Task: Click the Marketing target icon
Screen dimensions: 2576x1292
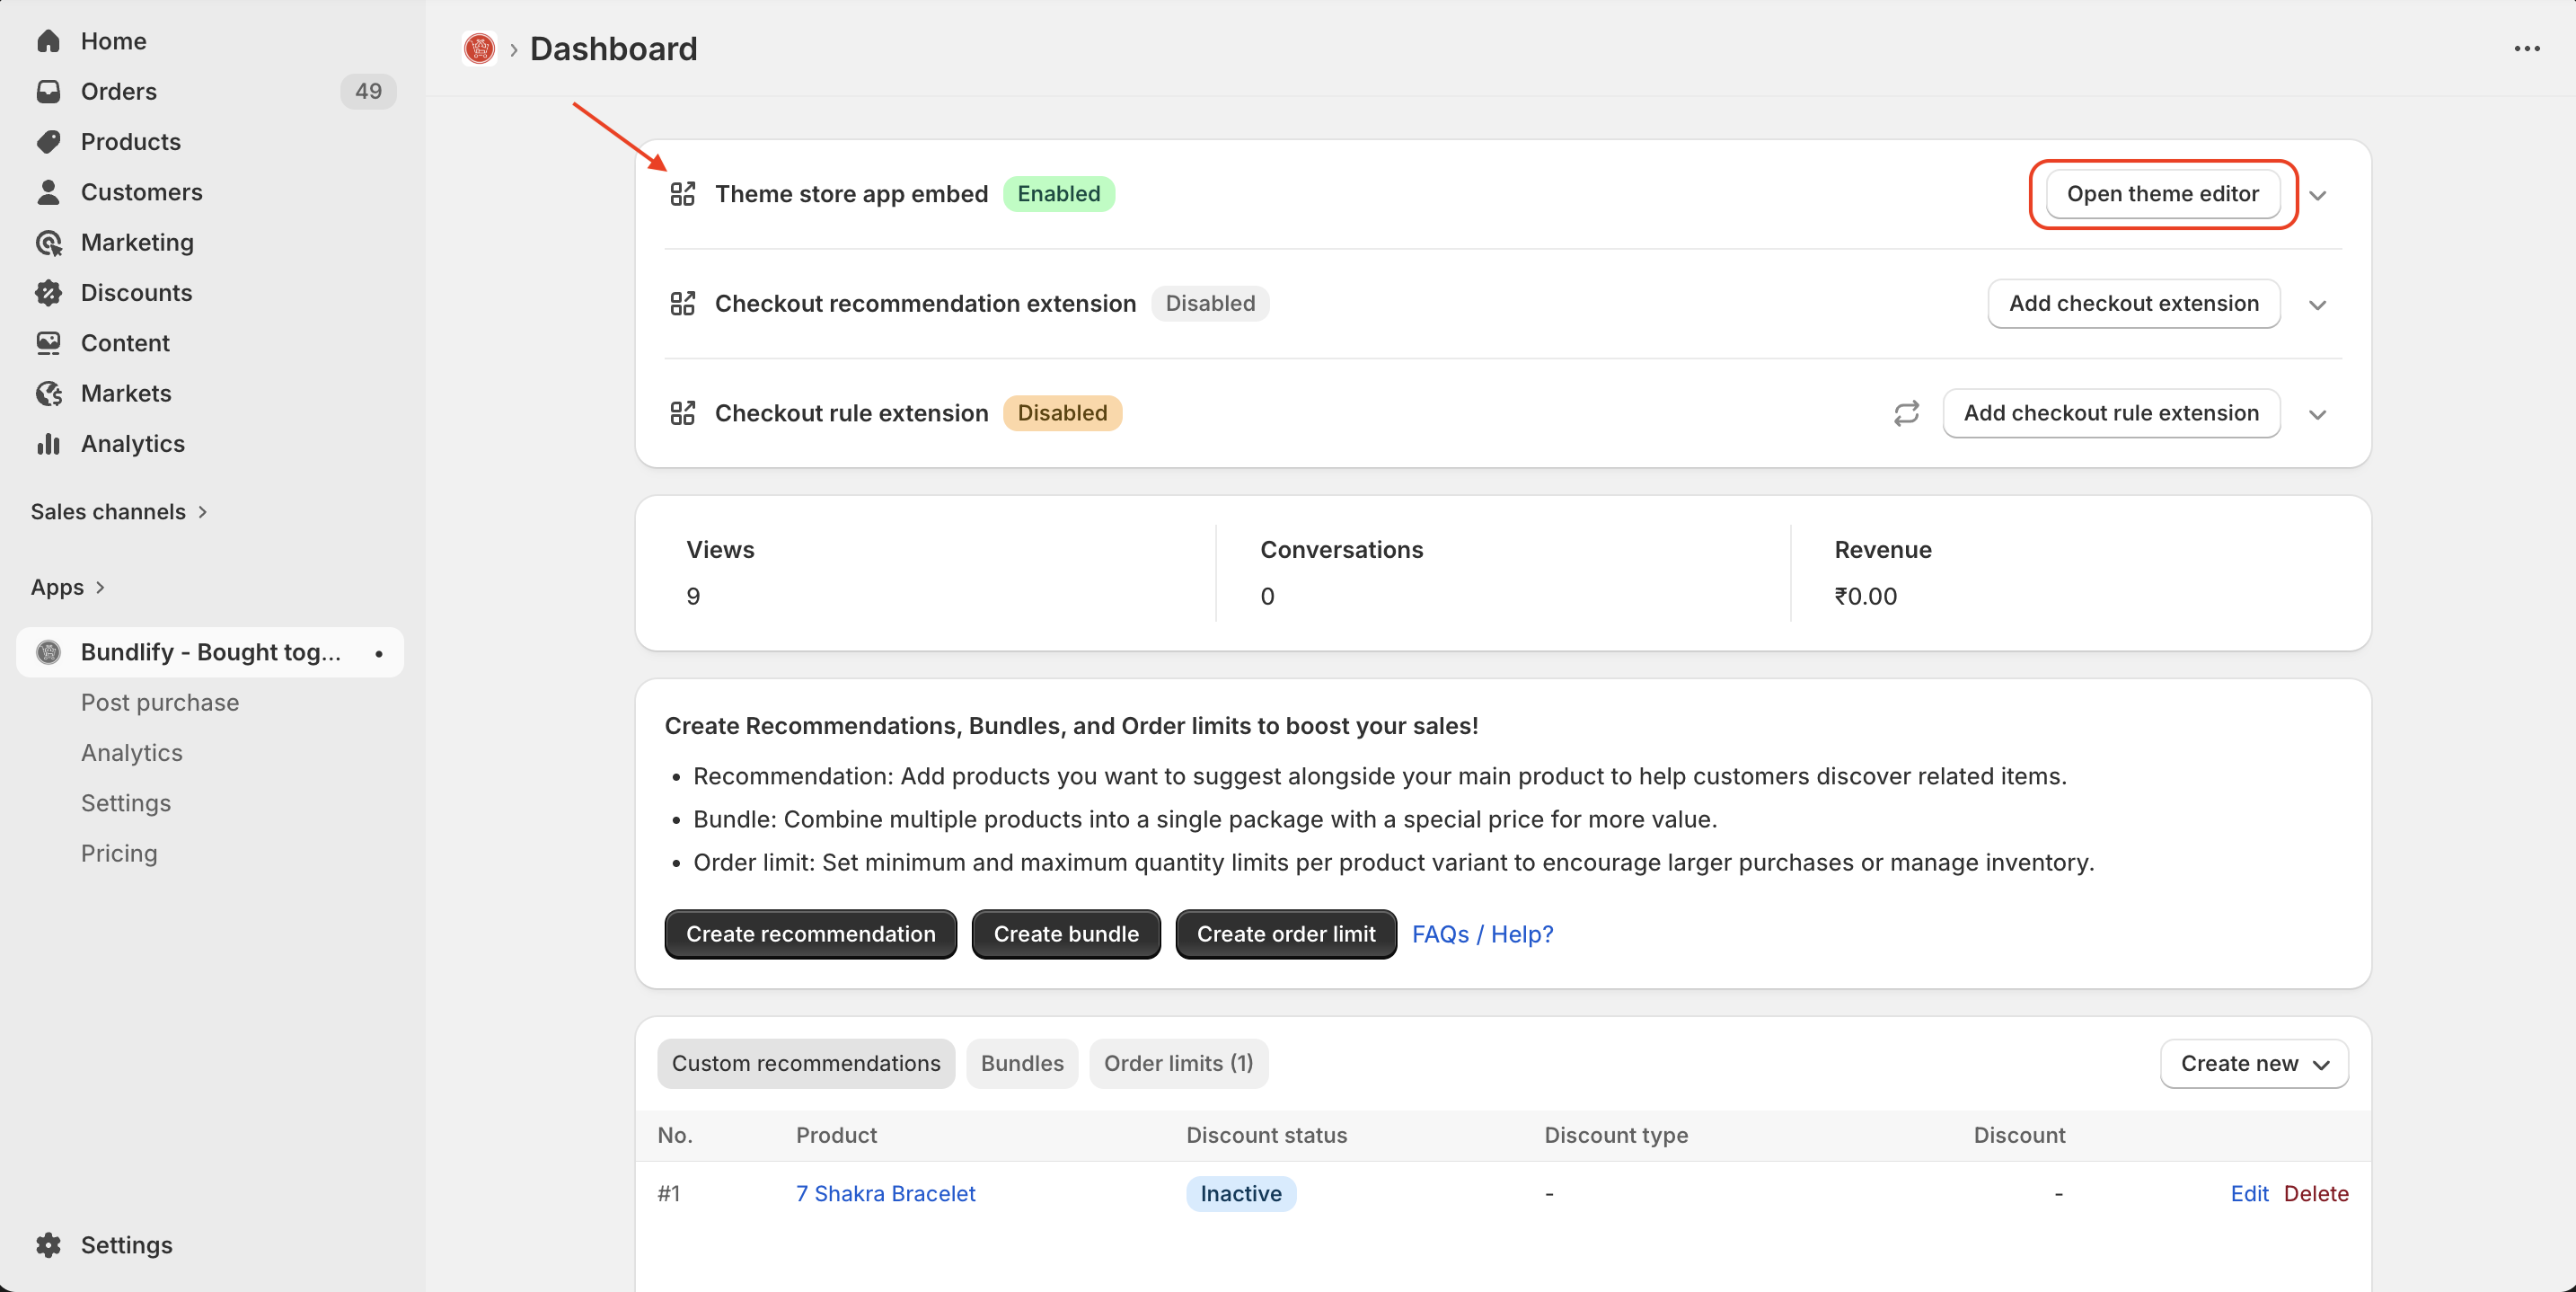Action: pos(48,242)
